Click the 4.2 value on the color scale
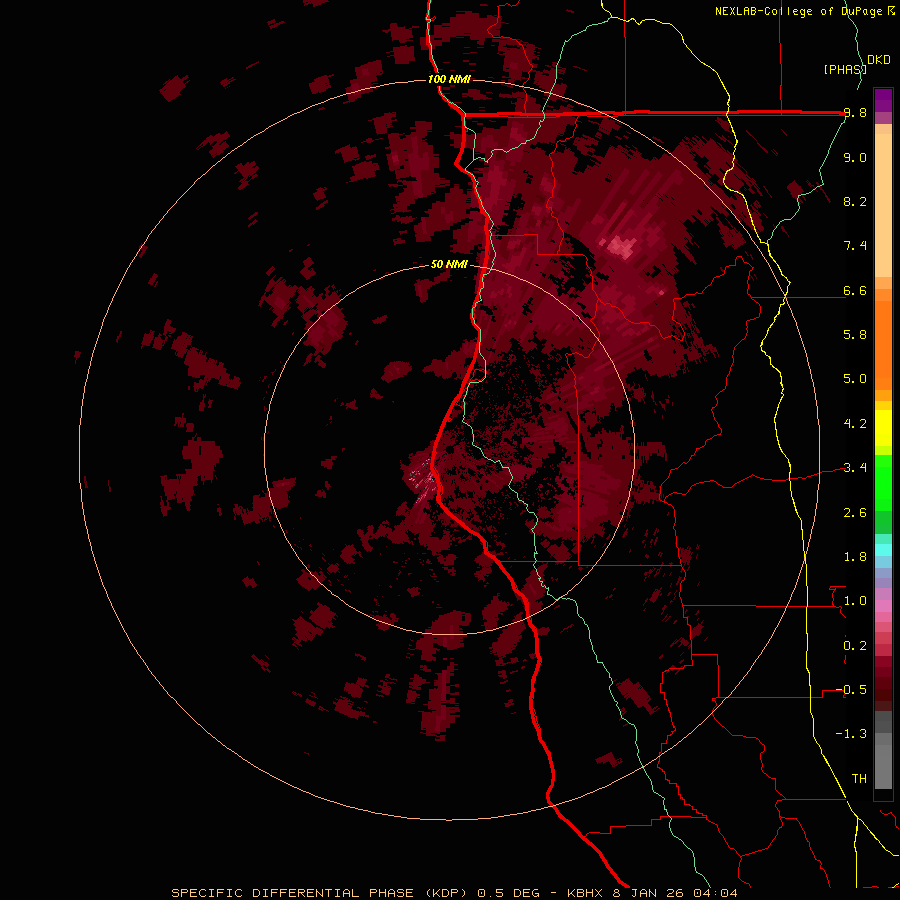900x900 pixels. [x=855, y=424]
